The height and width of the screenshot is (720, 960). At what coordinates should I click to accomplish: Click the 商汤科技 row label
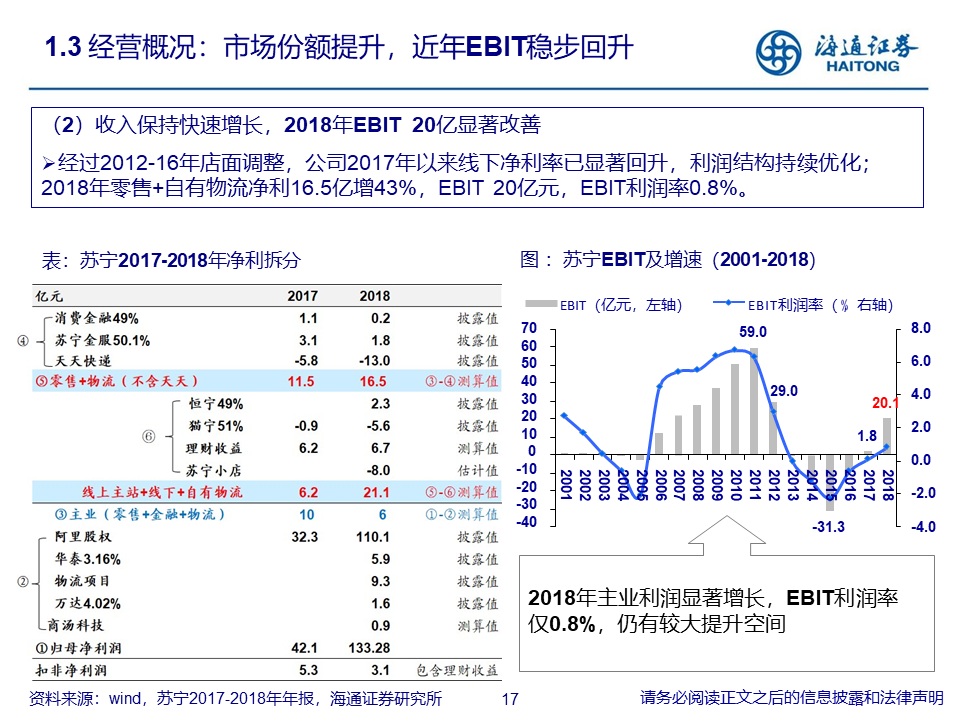click(x=76, y=626)
